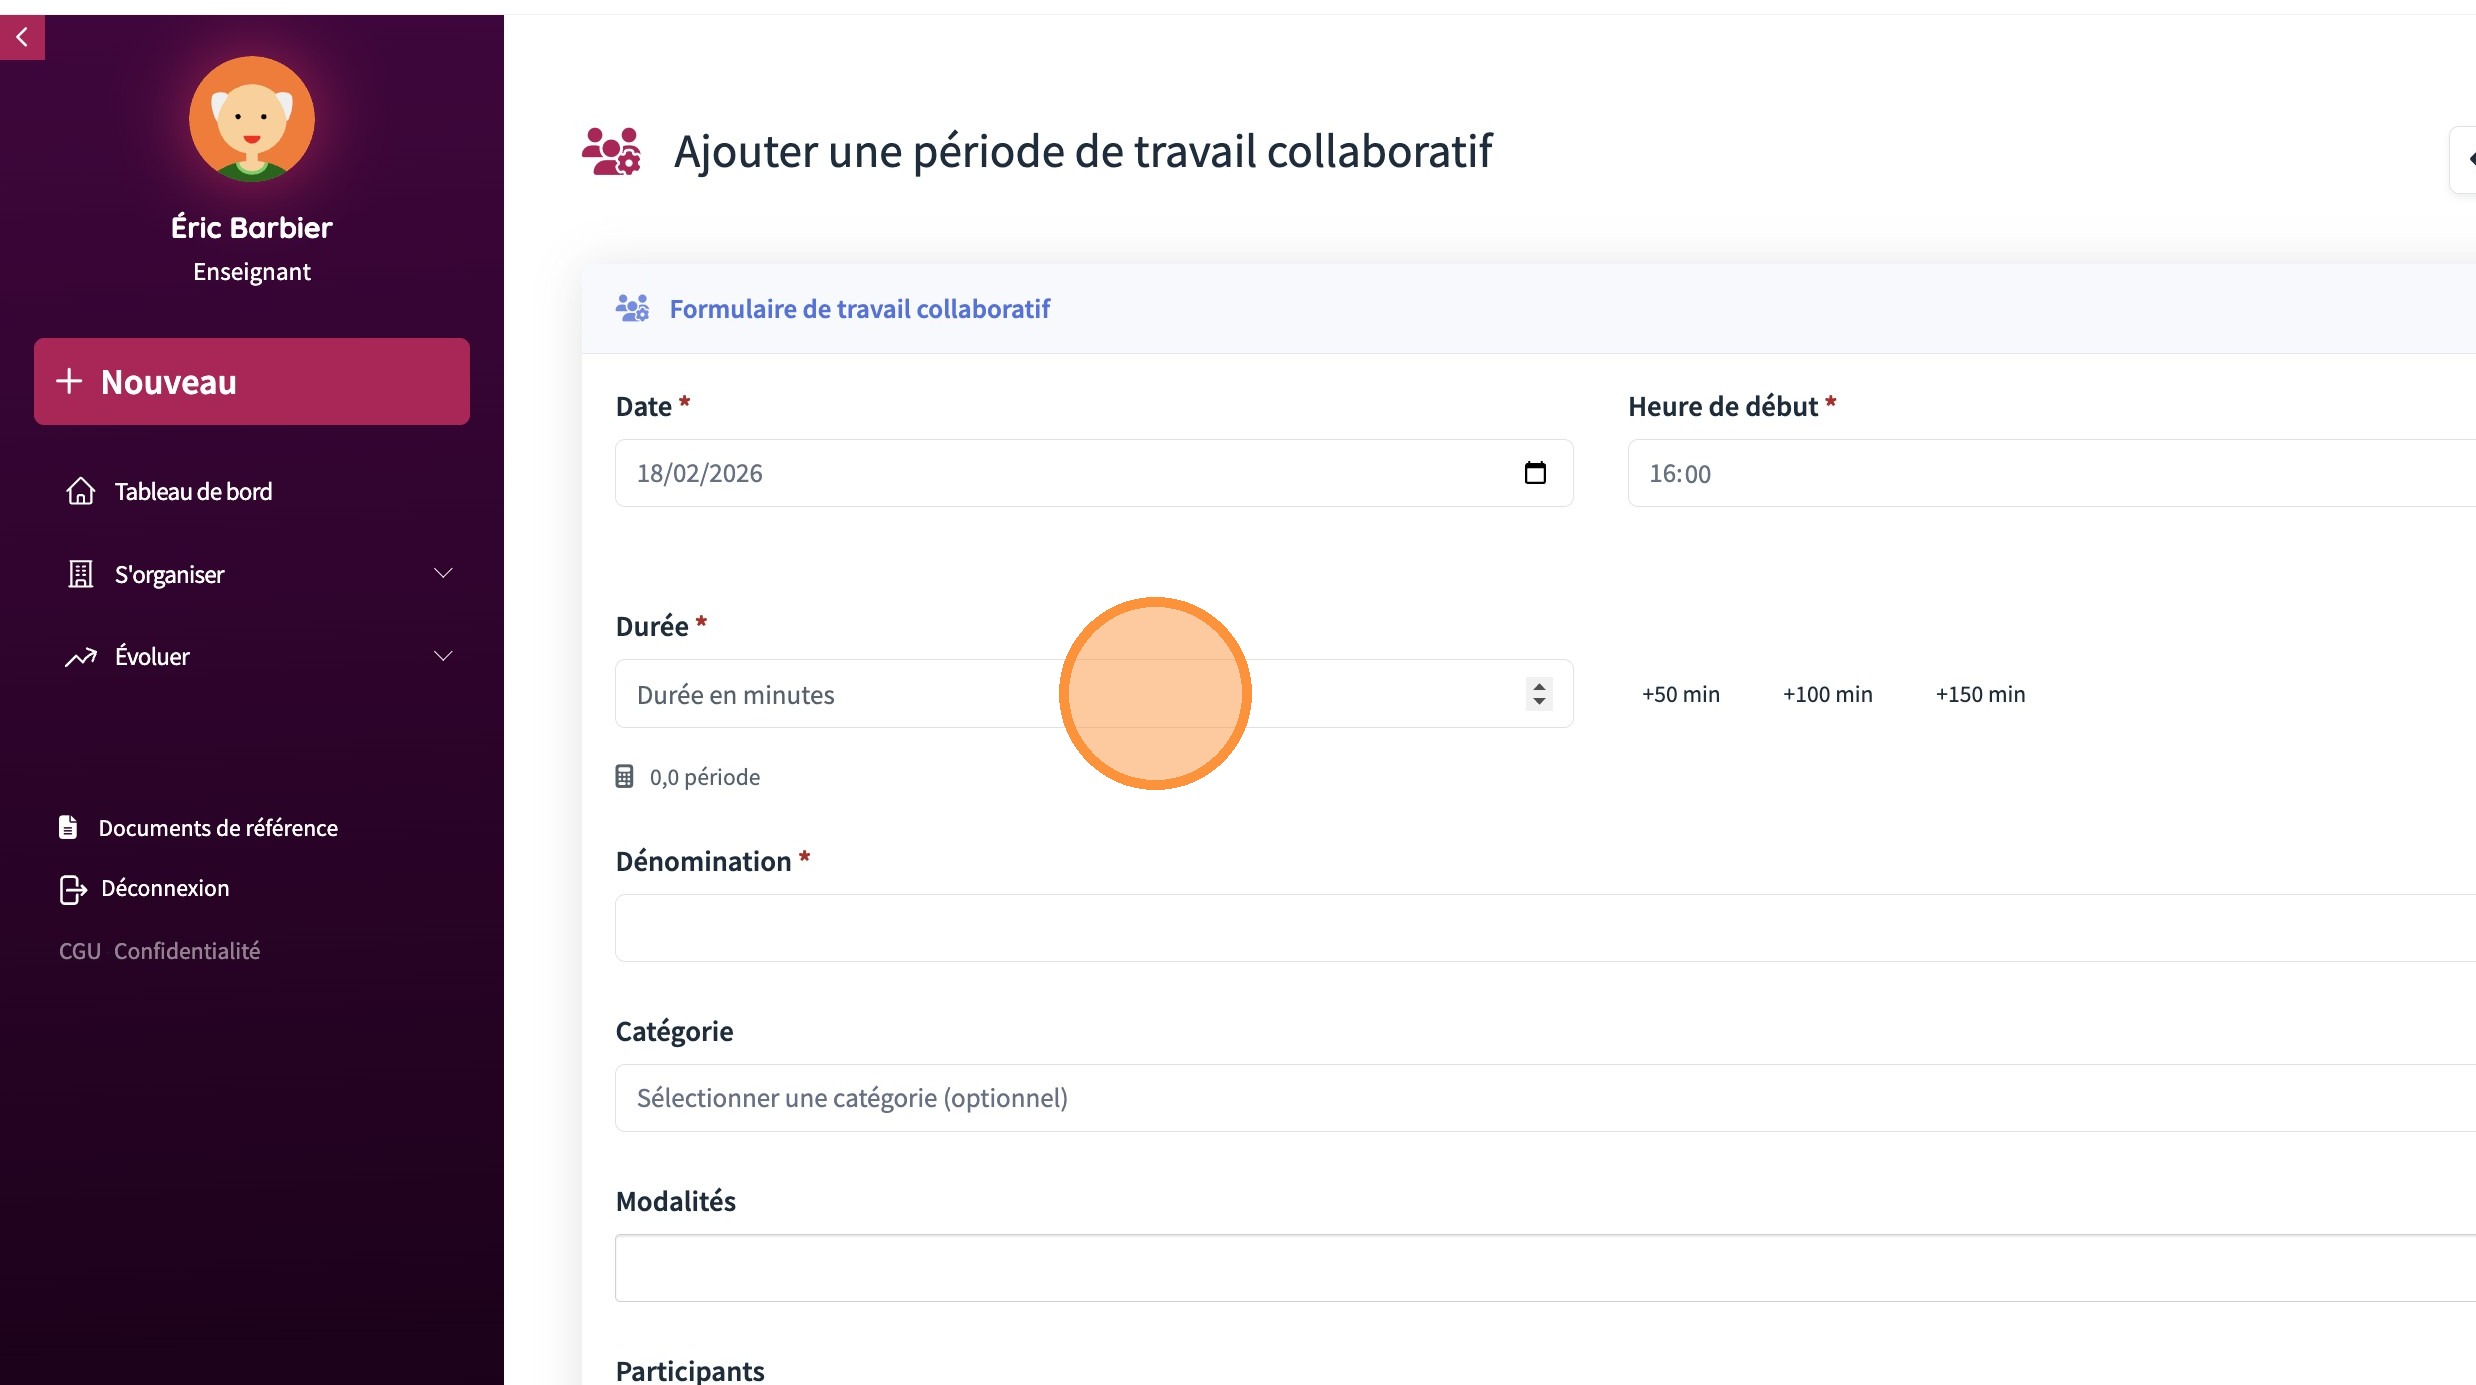
Task: Adjust duration with the spinner arrows
Action: tap(1539, 693)
